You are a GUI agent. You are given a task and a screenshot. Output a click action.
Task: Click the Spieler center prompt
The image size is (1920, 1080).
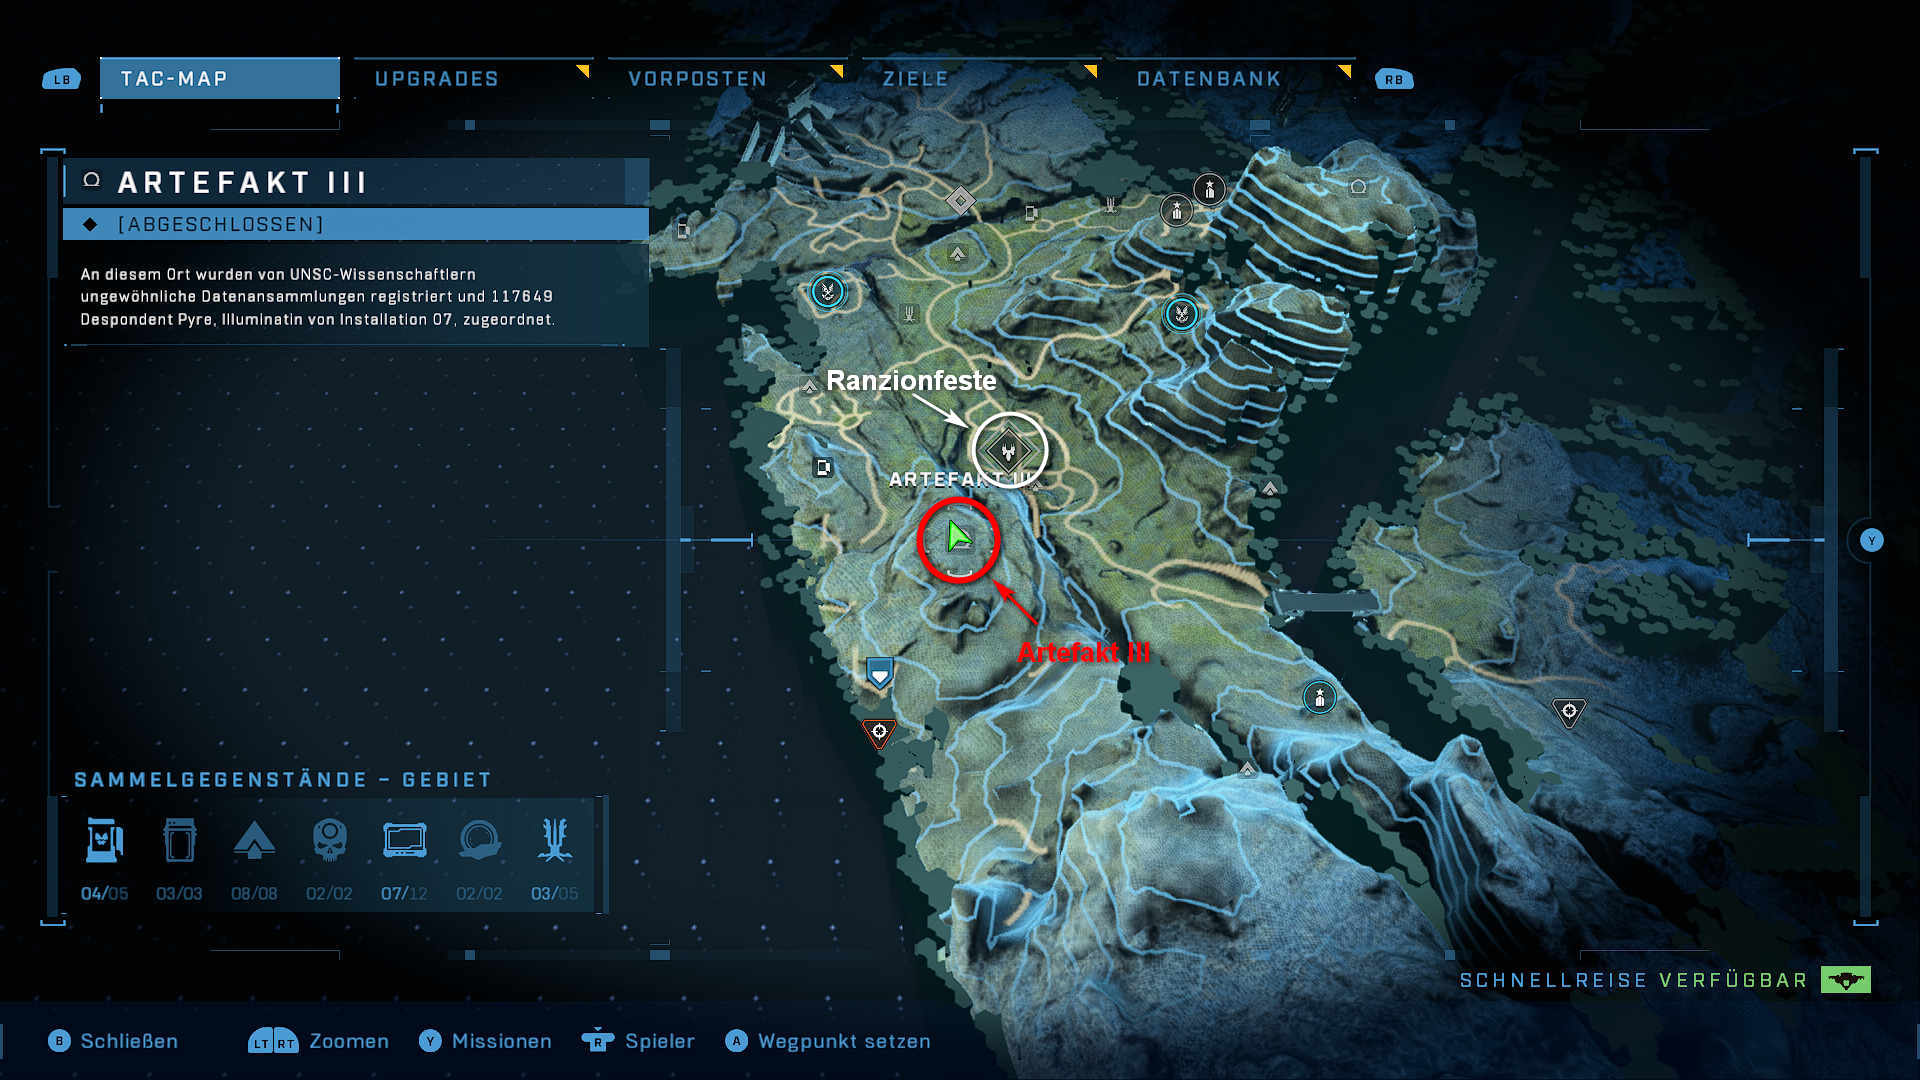pos(638,1041)
